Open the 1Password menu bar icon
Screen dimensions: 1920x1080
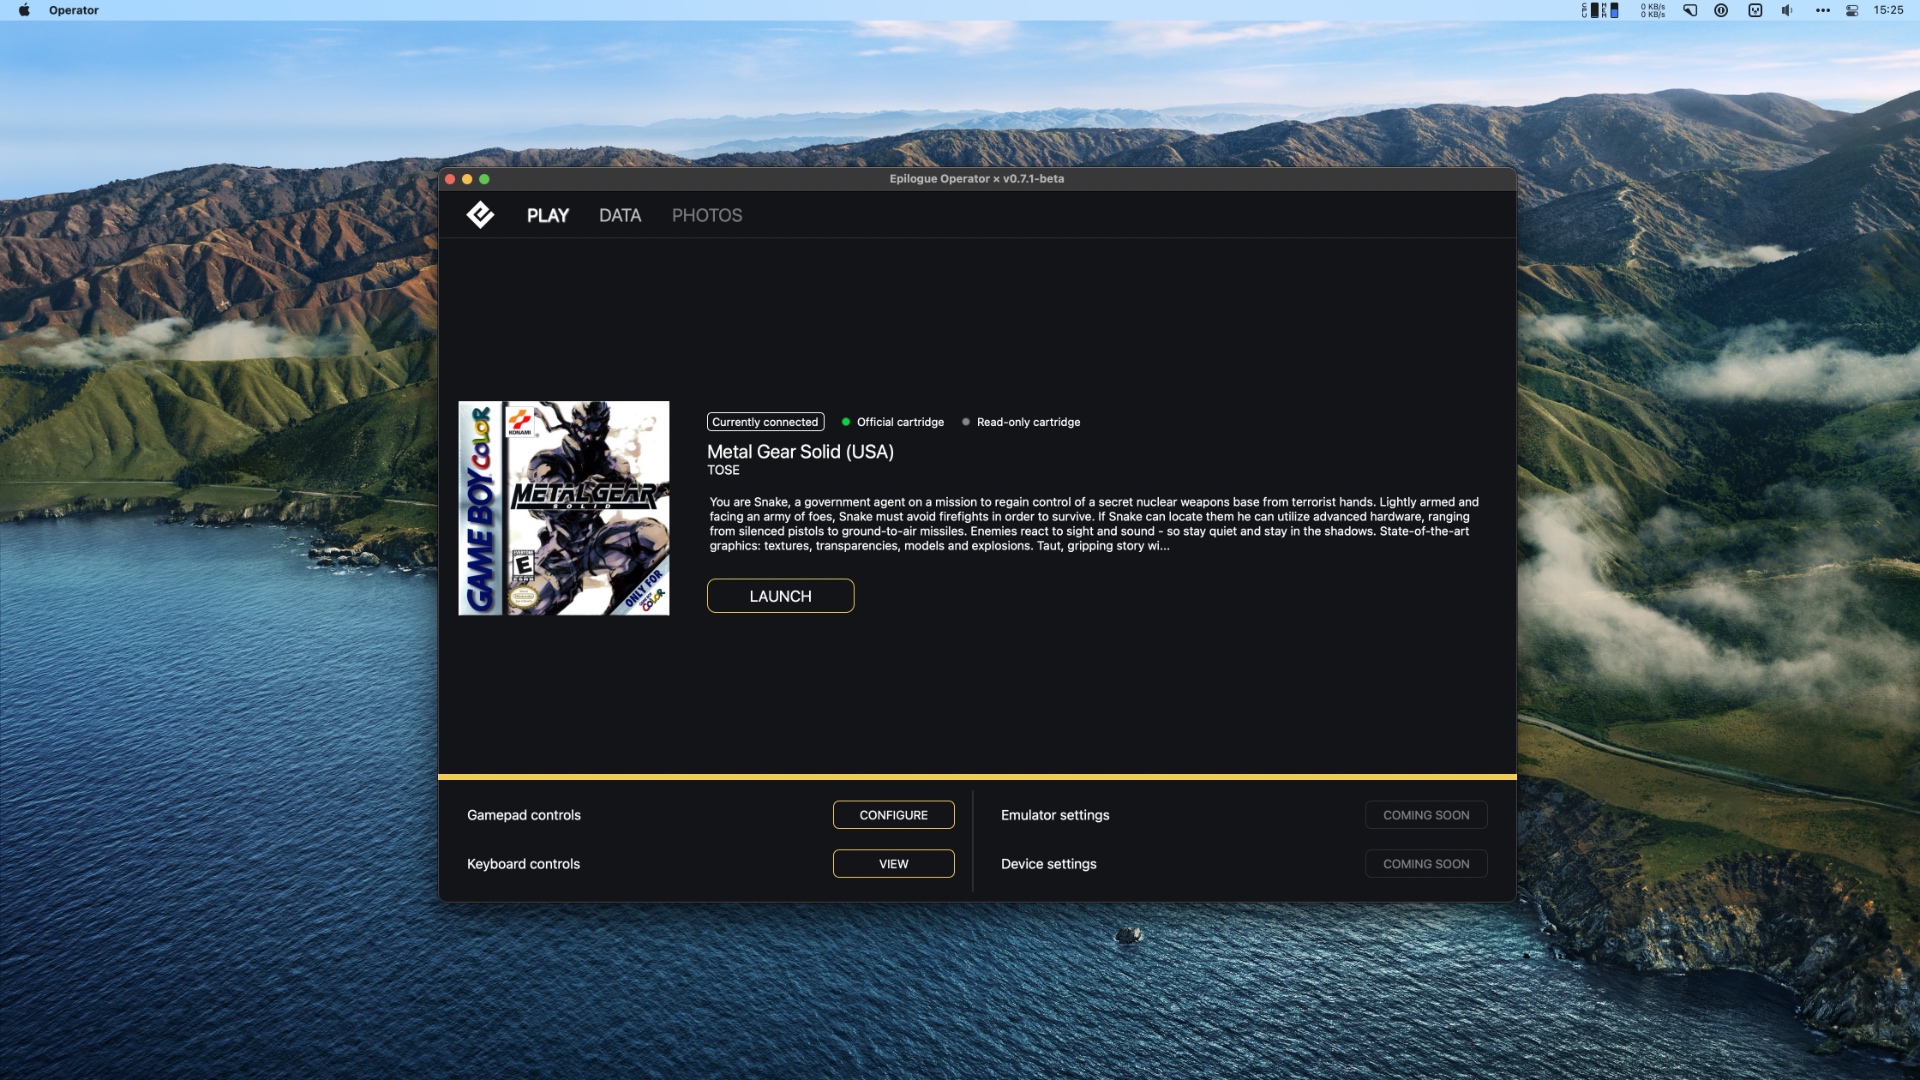click(1721, 10)
